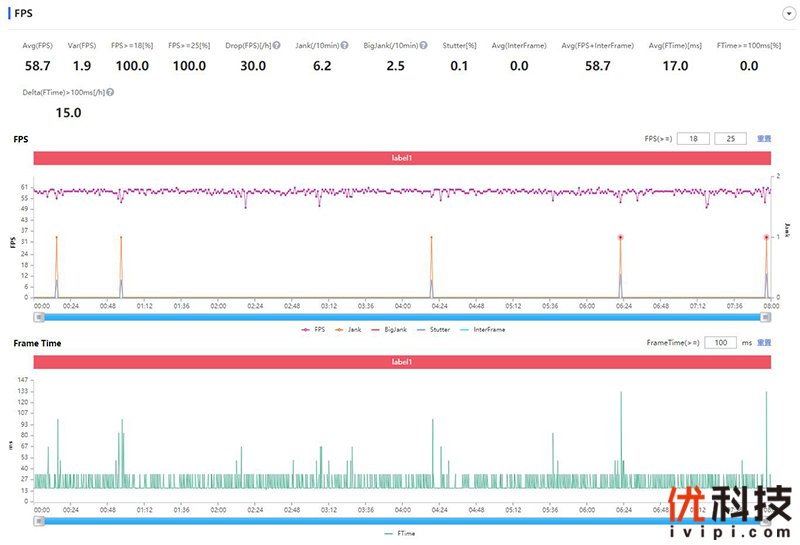Open the BigJank(/10min) help tooltip icon
The image size is (800, 545).
tap(423, 46)
